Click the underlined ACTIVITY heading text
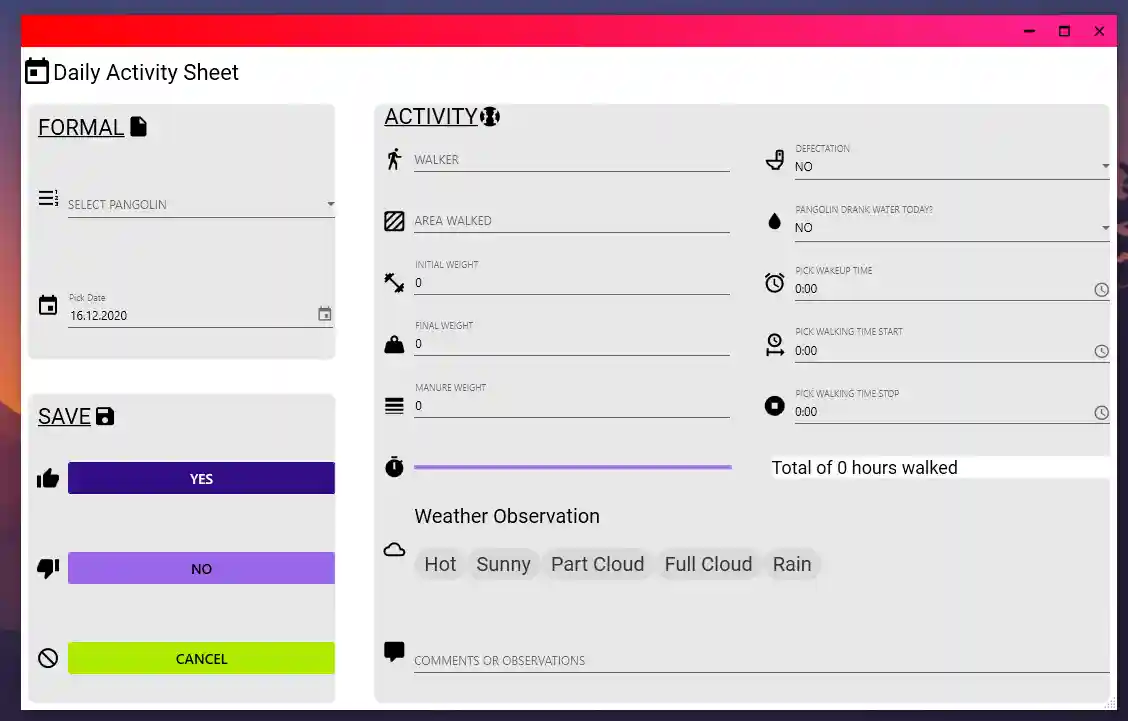 point(431,117)
